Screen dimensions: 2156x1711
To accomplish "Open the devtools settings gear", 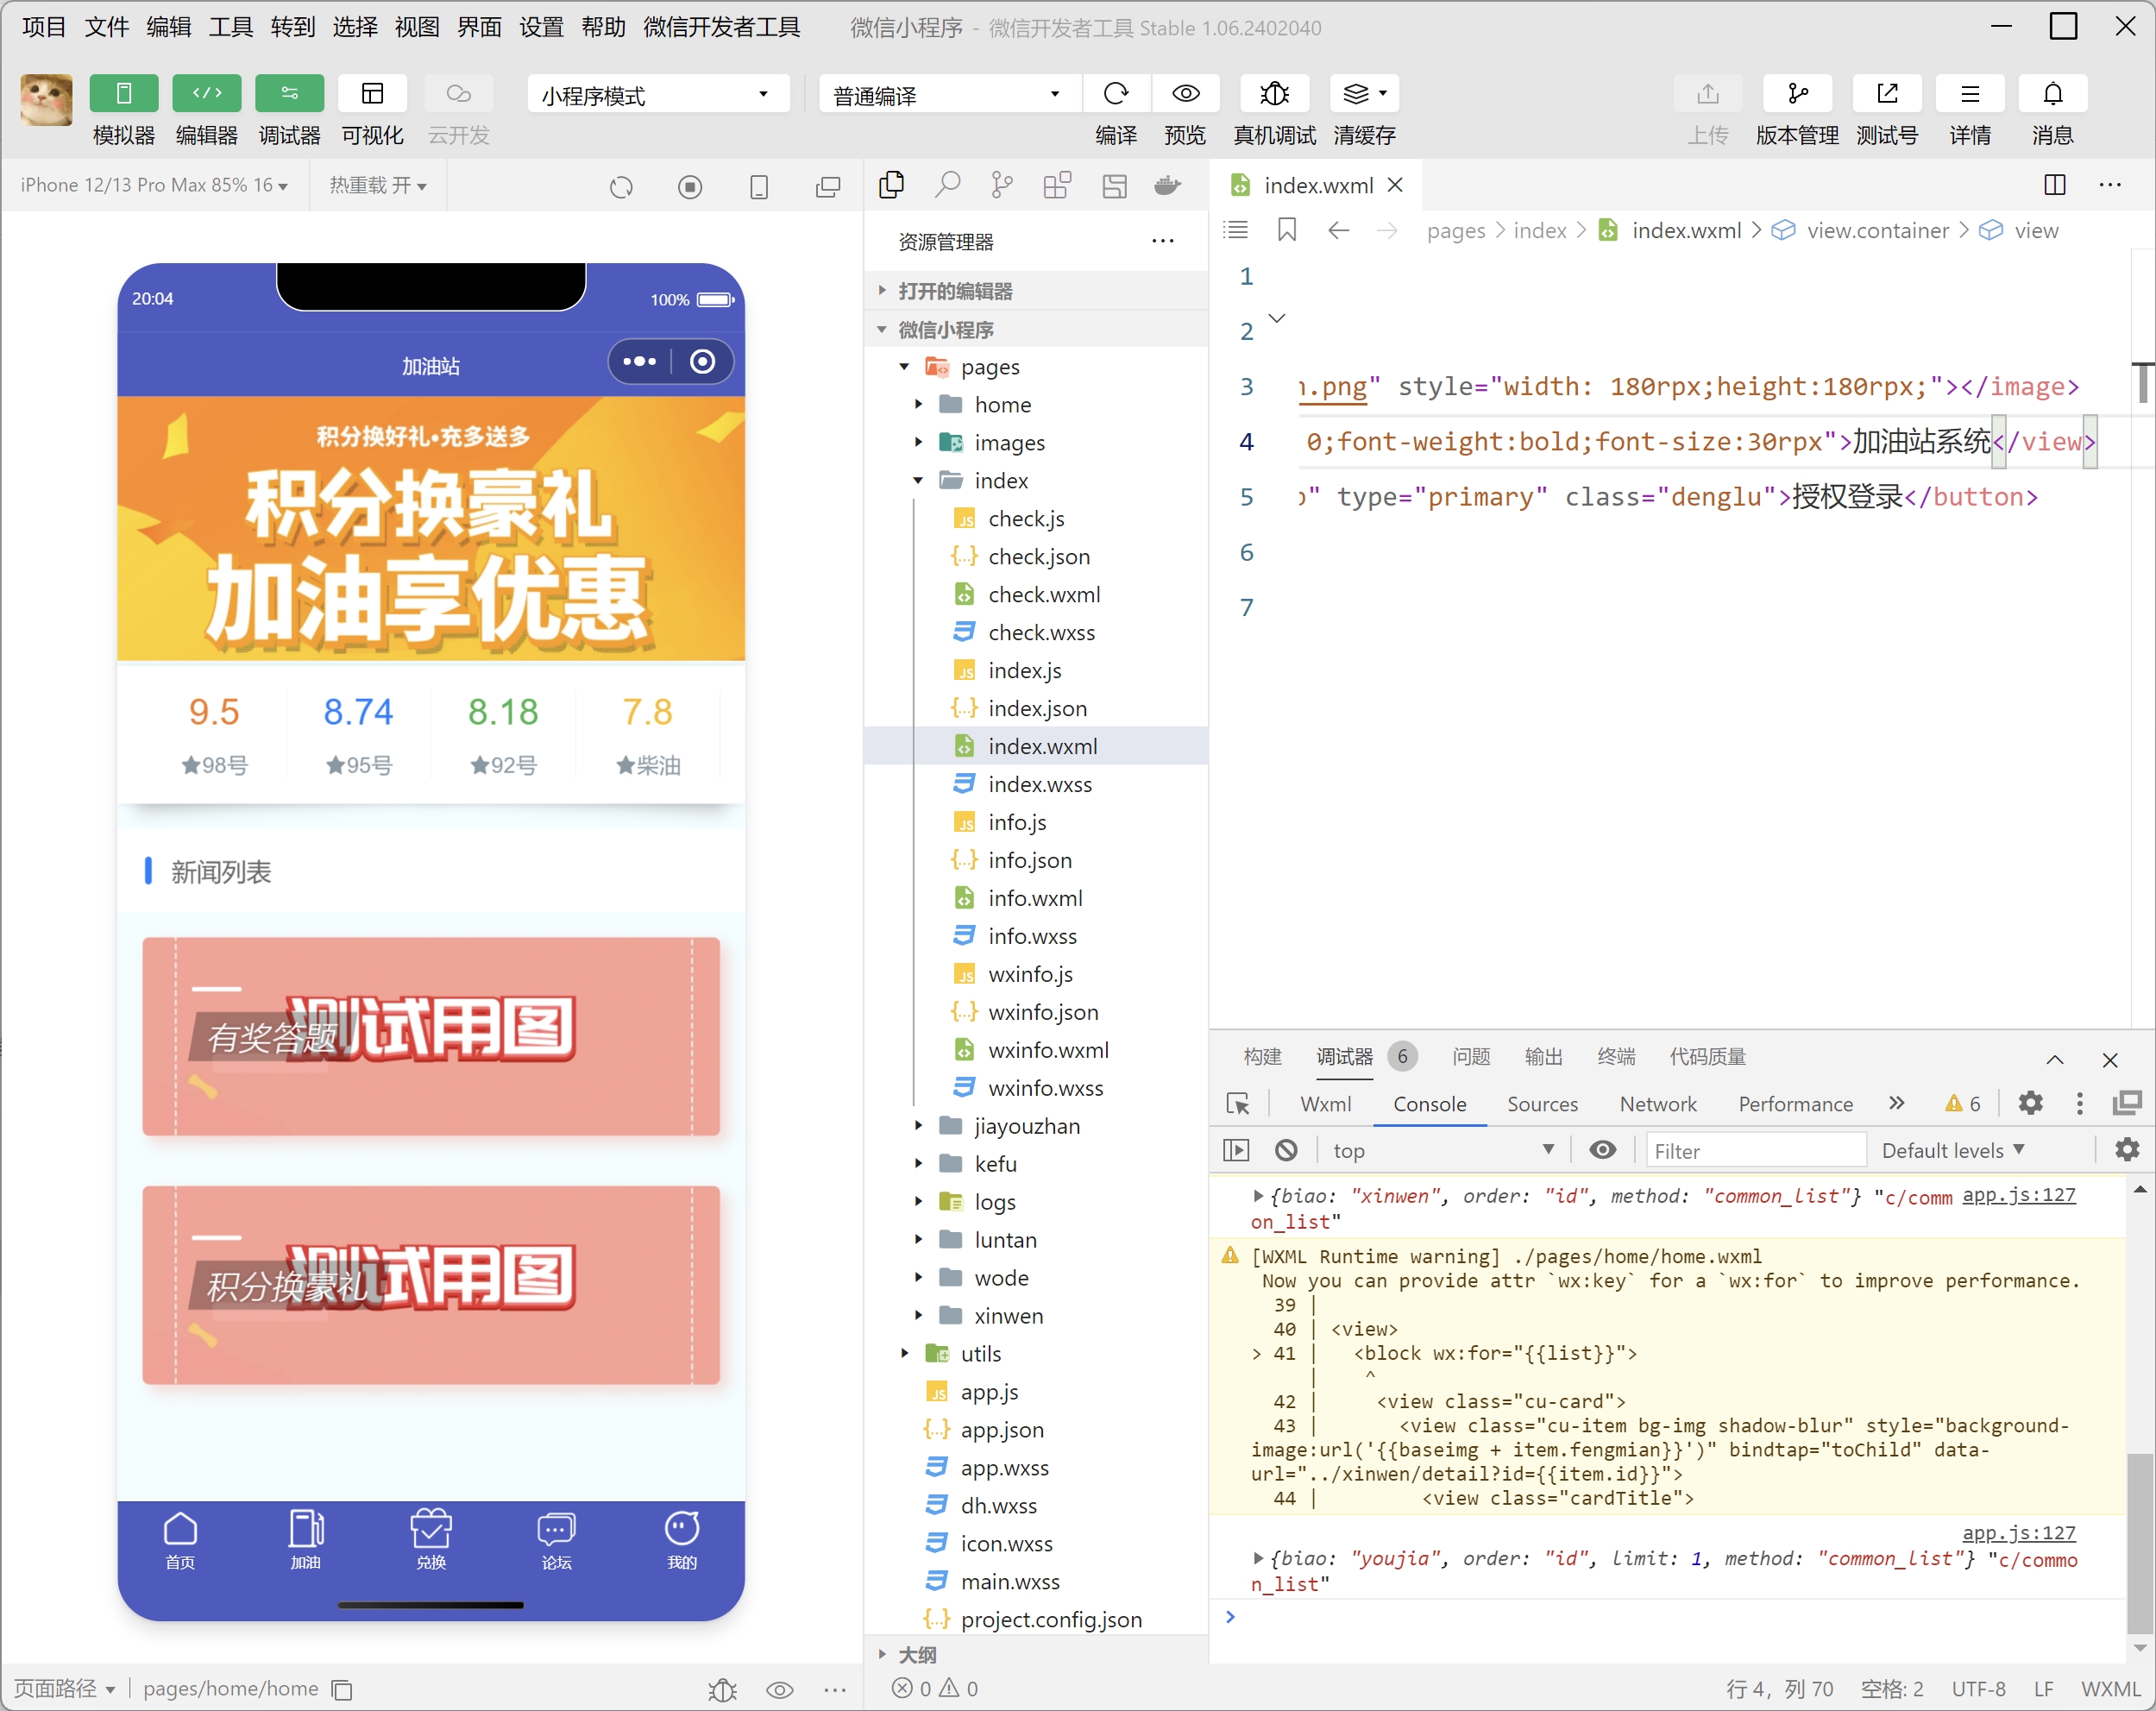I will [2030, 1104].
